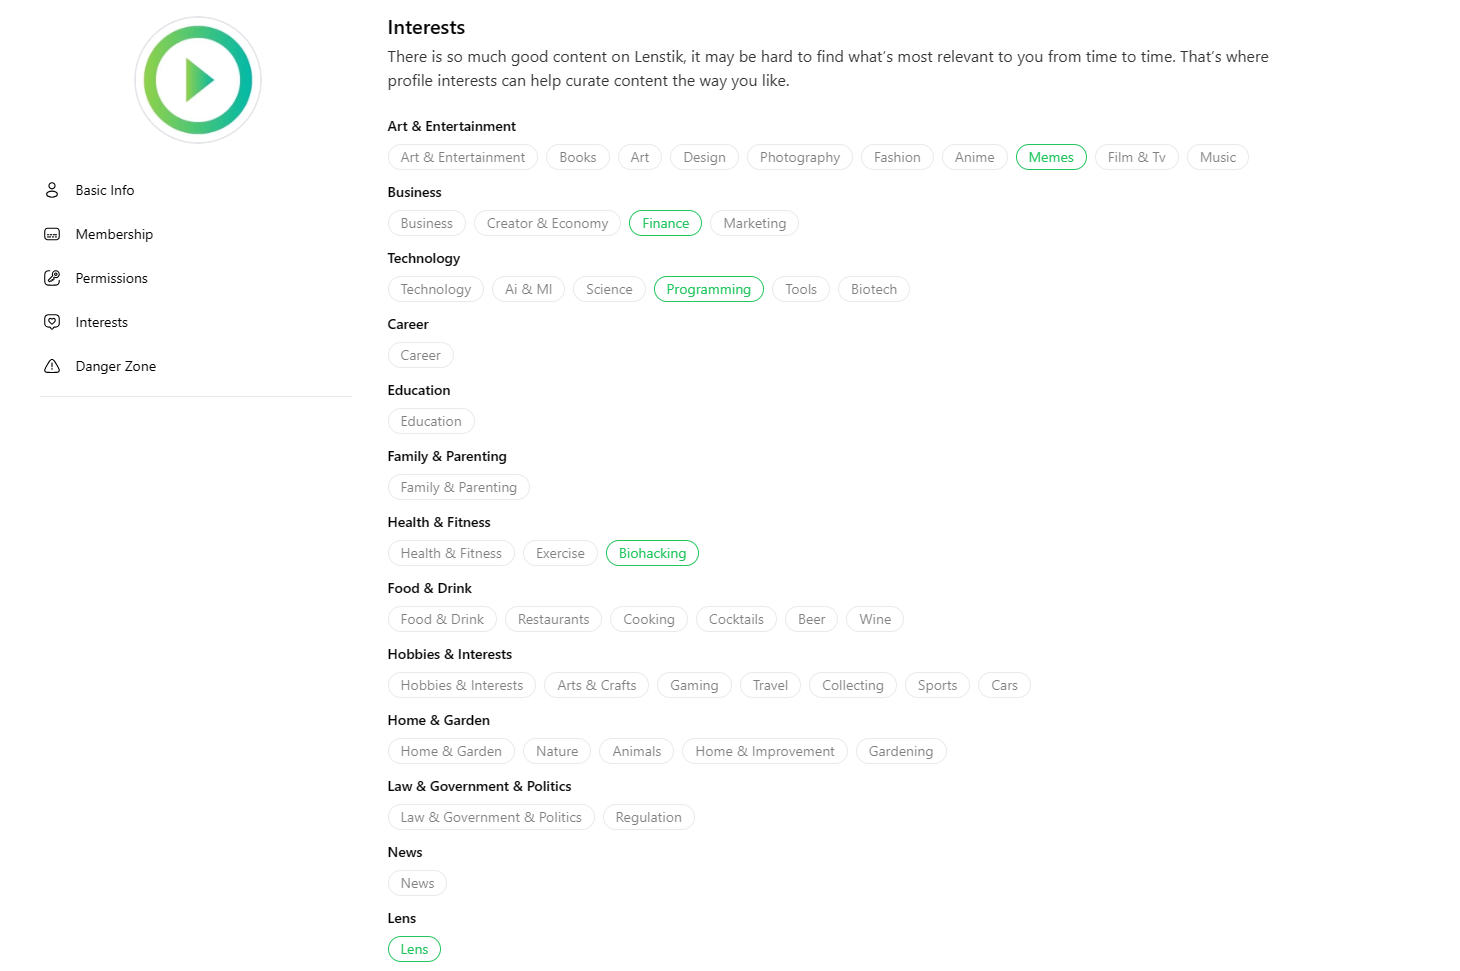Select the Home & Improvement chip
This screenshot has width=1460, height=971.
pos(764,751)
